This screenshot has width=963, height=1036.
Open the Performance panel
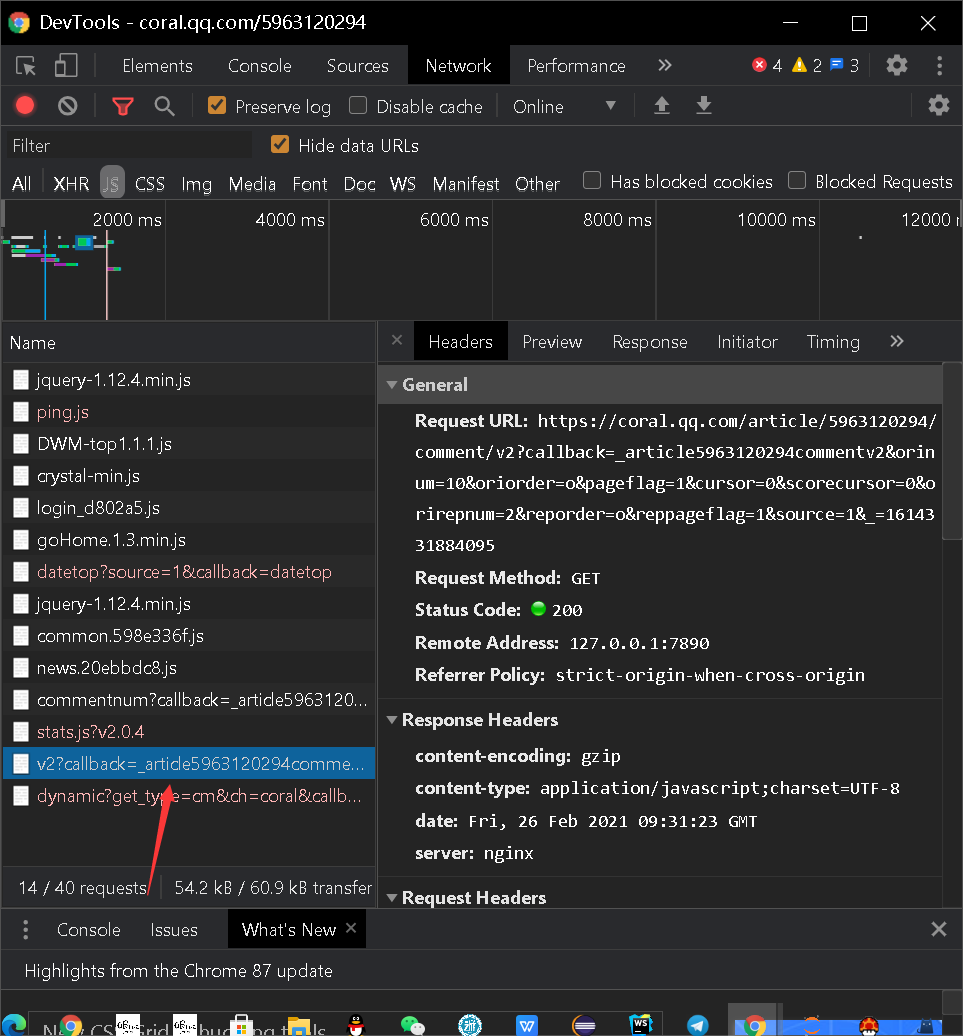coord(576,65)
